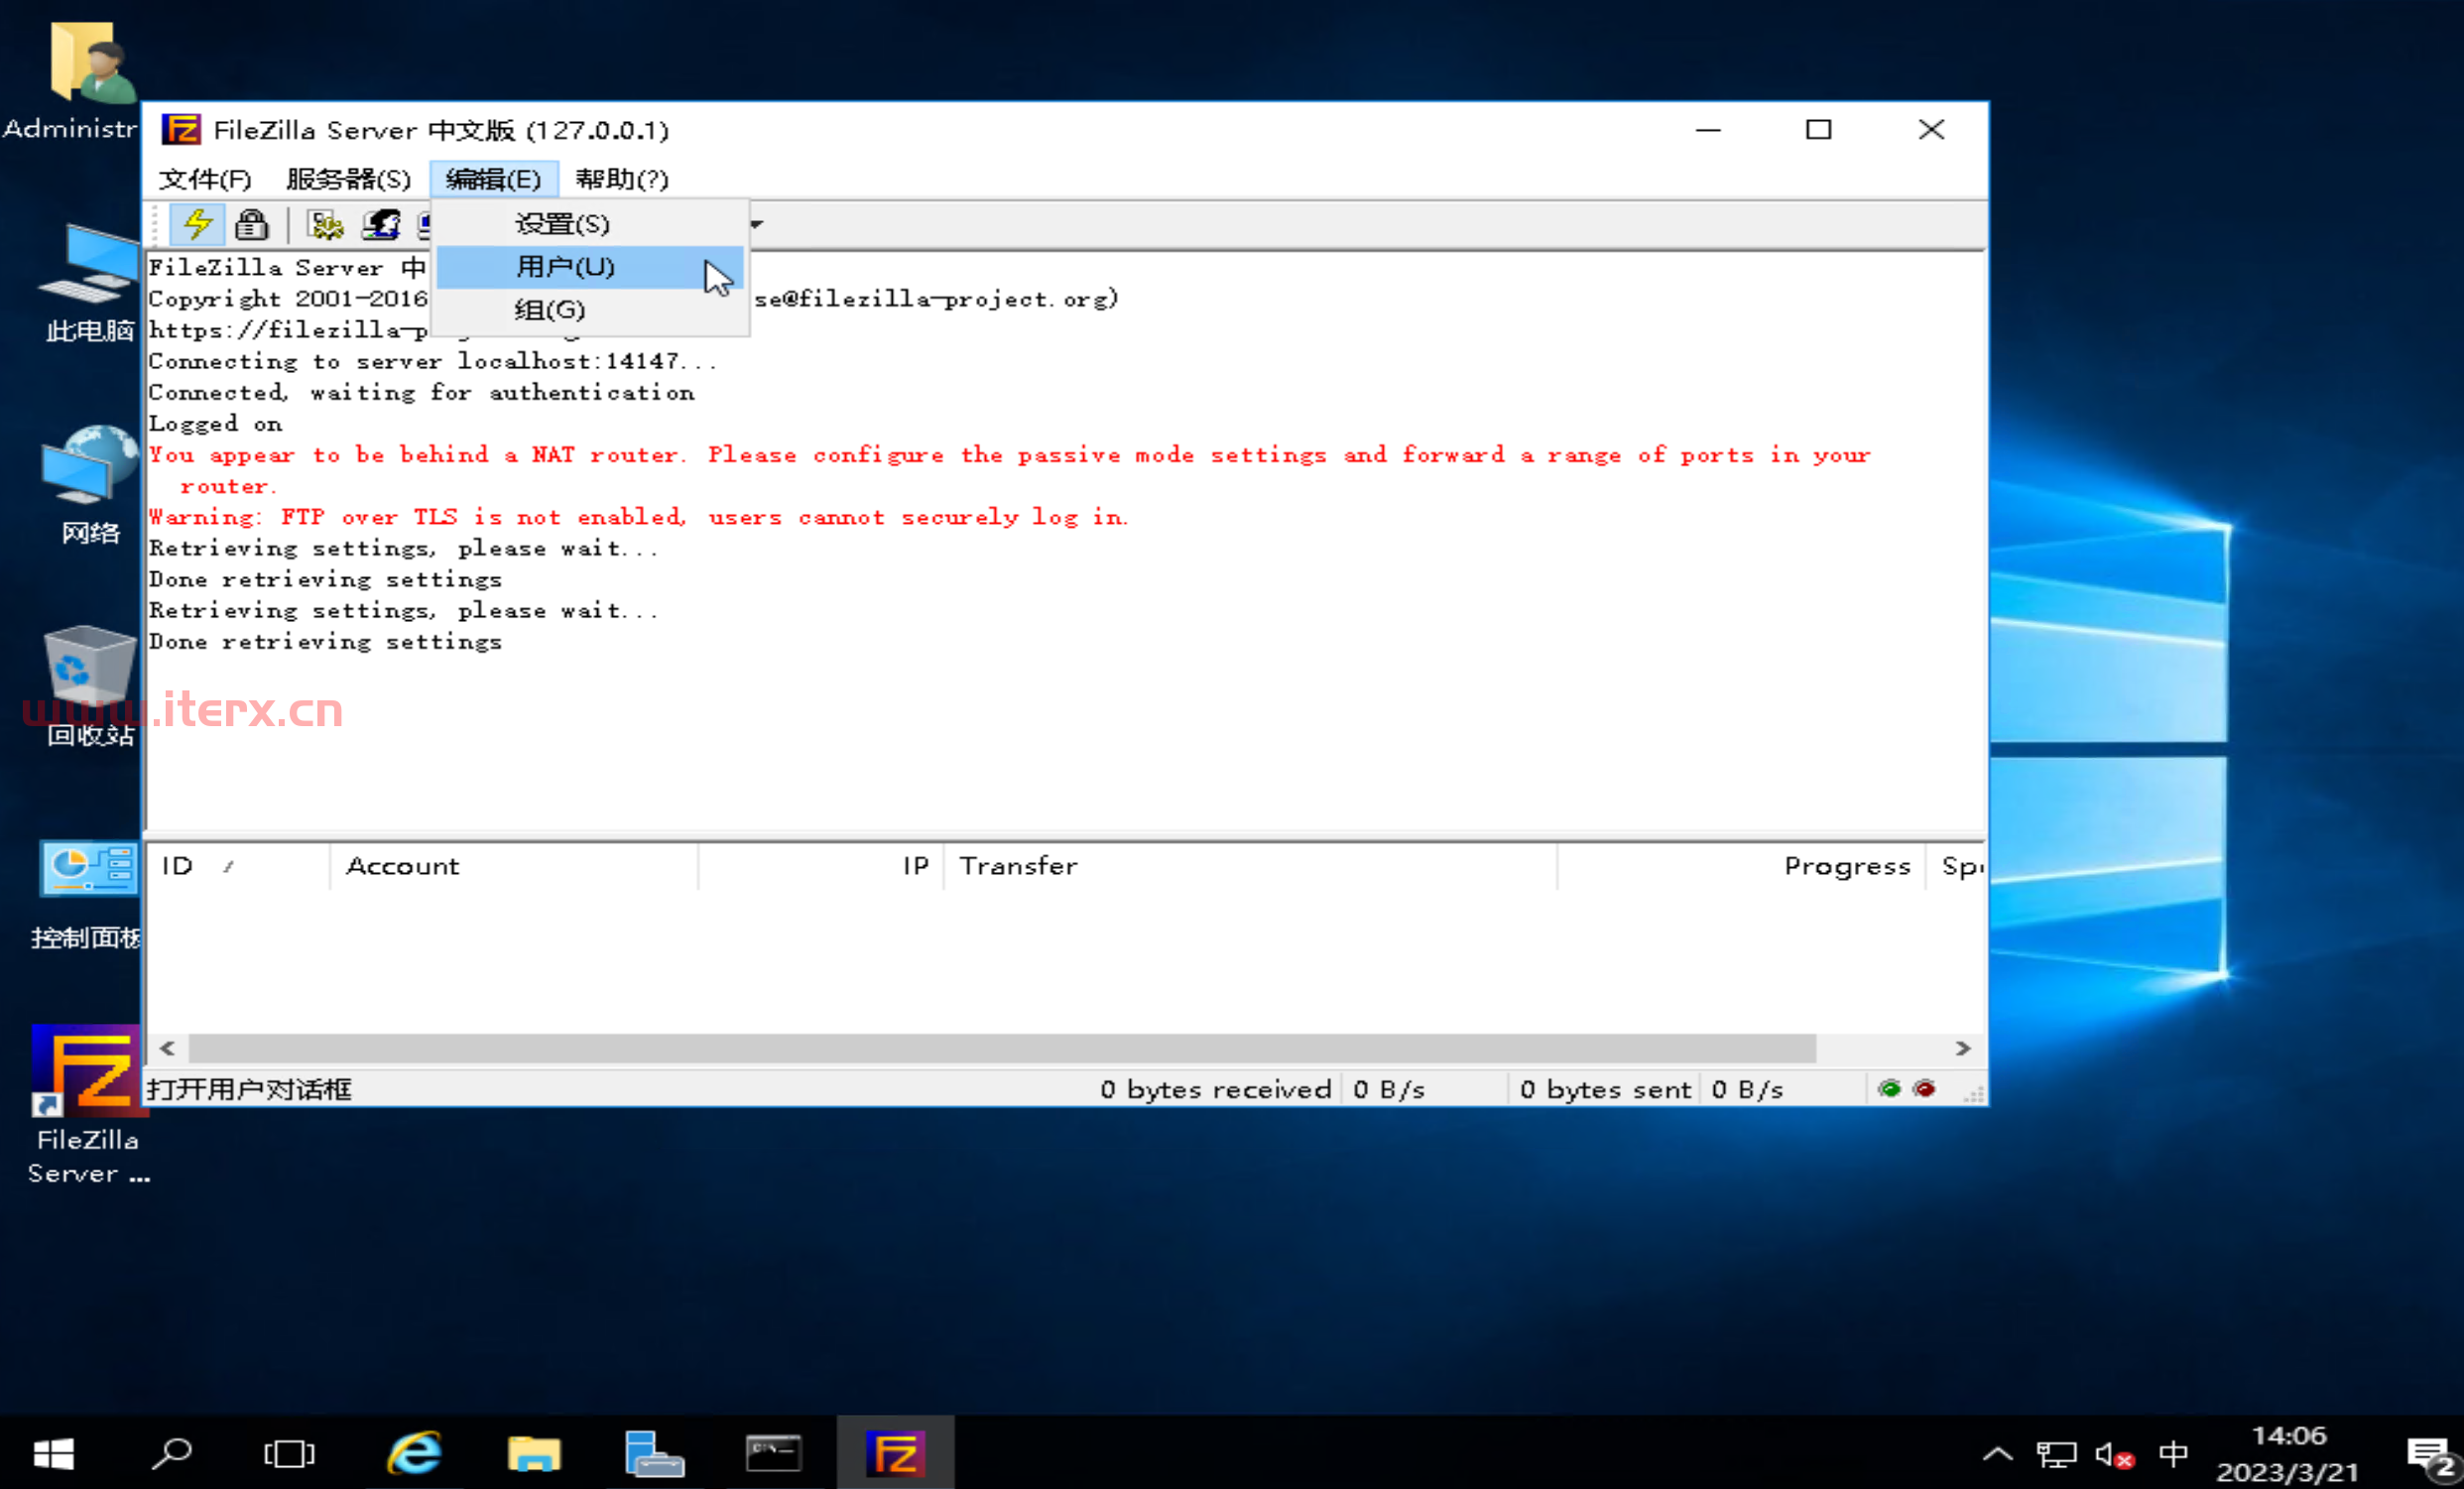Click the right arrow of horizontal scrollbar
The width and height of the screenshot is (2464, 1489).
click(1963, 1048)
